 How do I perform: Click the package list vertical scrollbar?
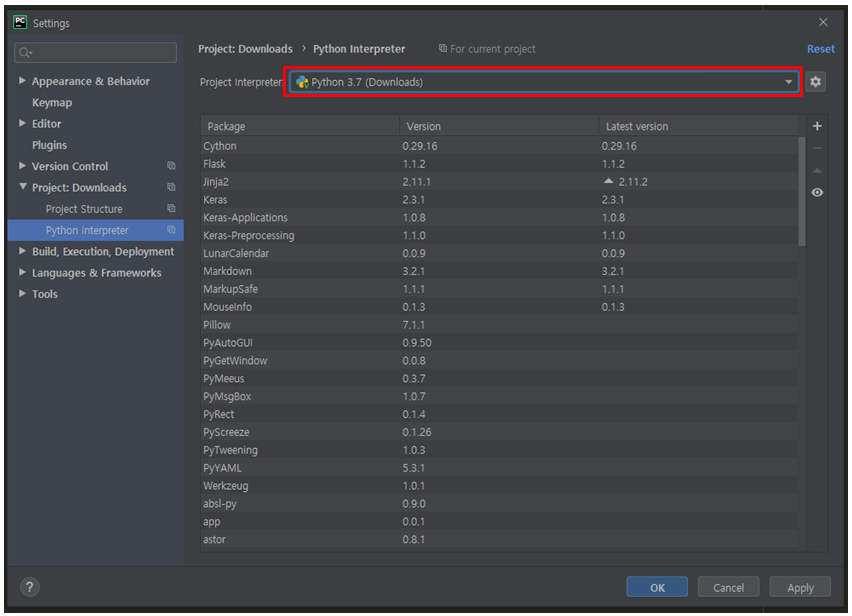point(802,192)
